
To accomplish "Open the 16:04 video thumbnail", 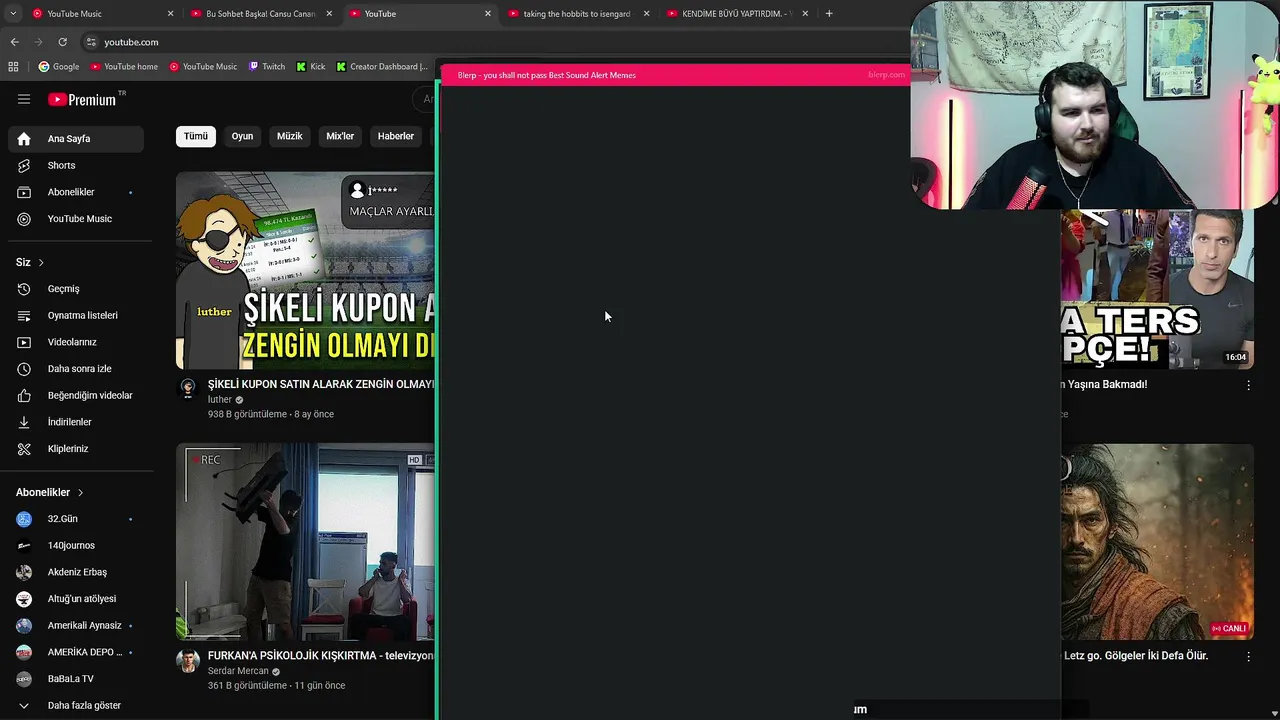I will (x=1157, y=289).
